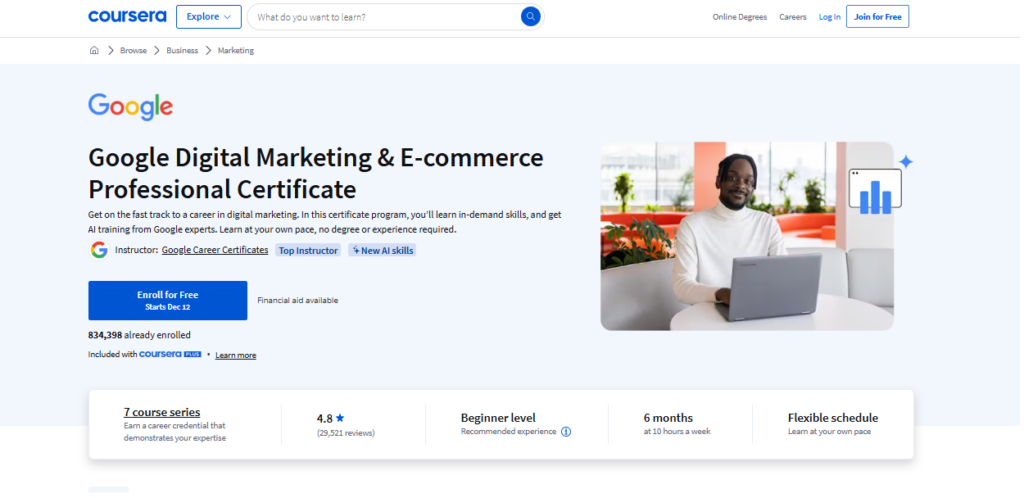
Task: Open the Google Career Certificates instructor link
Action: pos(215,250)
